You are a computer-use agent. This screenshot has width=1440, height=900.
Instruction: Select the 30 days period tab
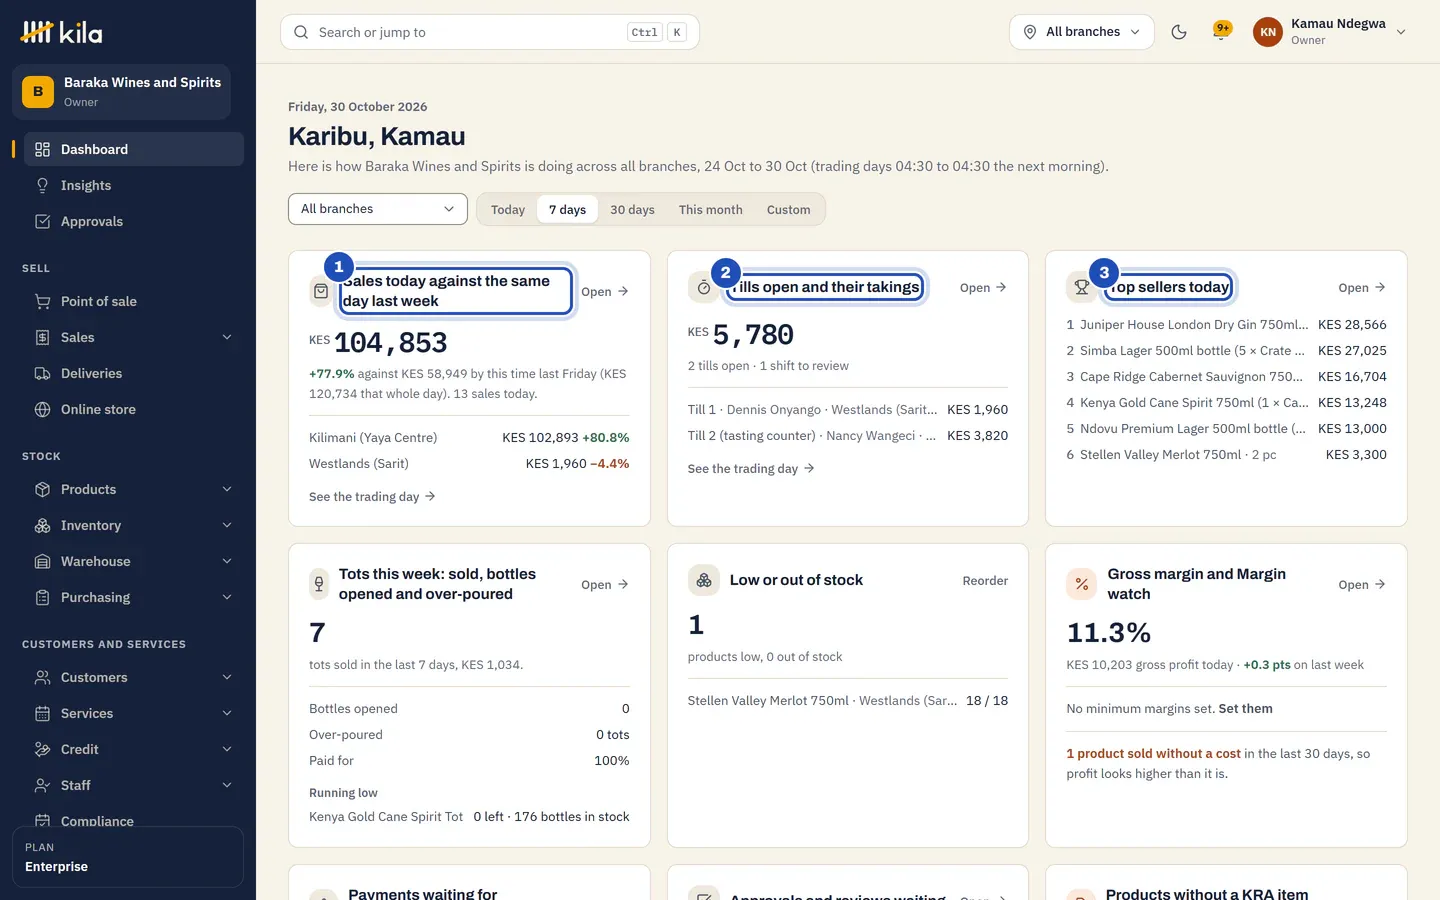632,209
